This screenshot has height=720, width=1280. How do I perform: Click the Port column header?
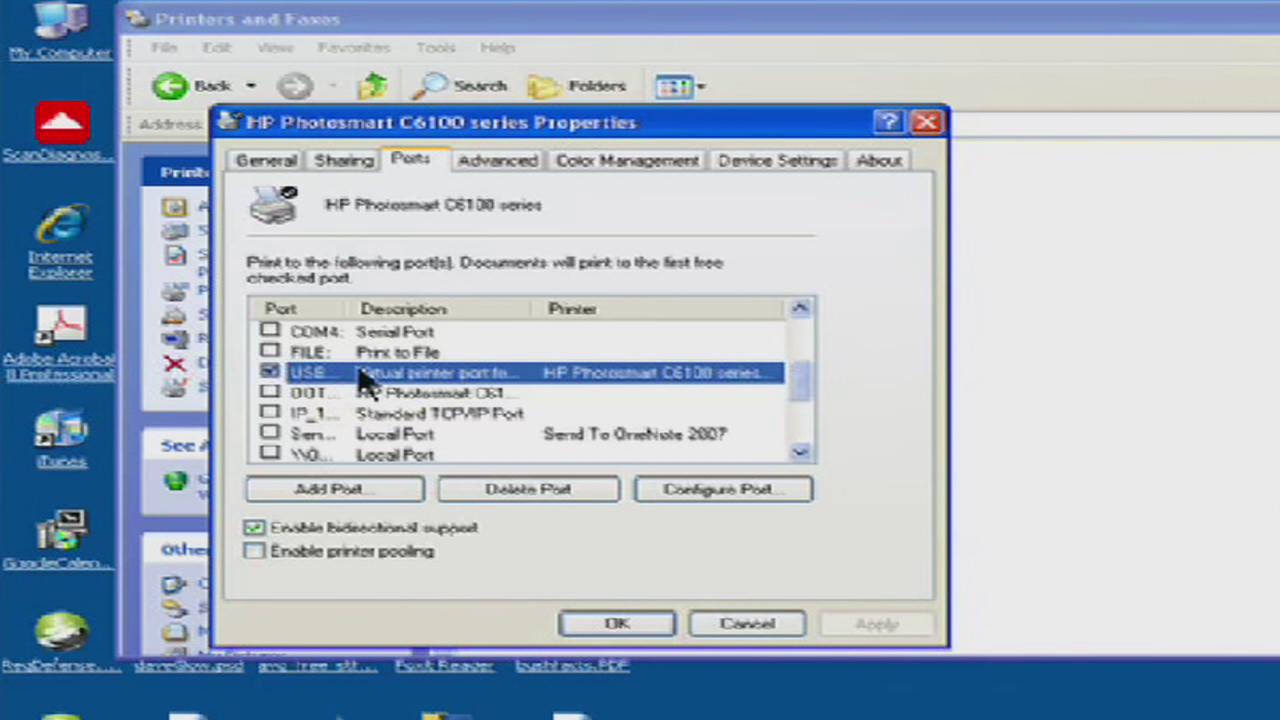coord(297,309)
